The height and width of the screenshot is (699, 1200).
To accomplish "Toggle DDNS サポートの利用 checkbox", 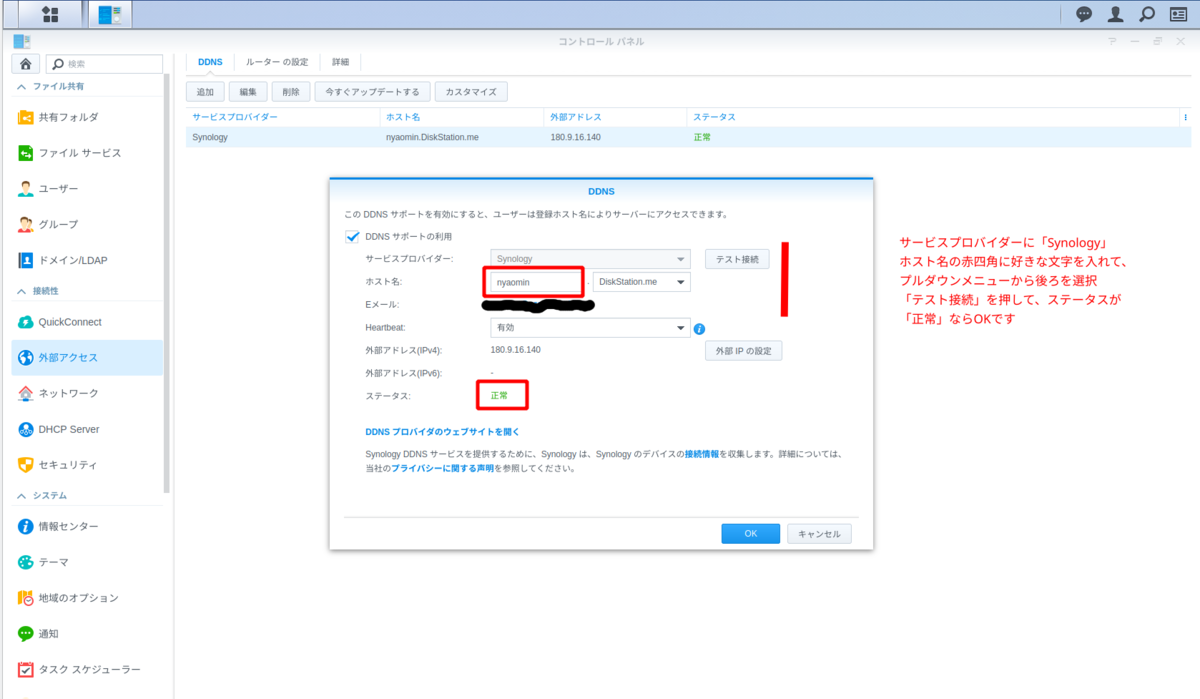I will [352, 237].
